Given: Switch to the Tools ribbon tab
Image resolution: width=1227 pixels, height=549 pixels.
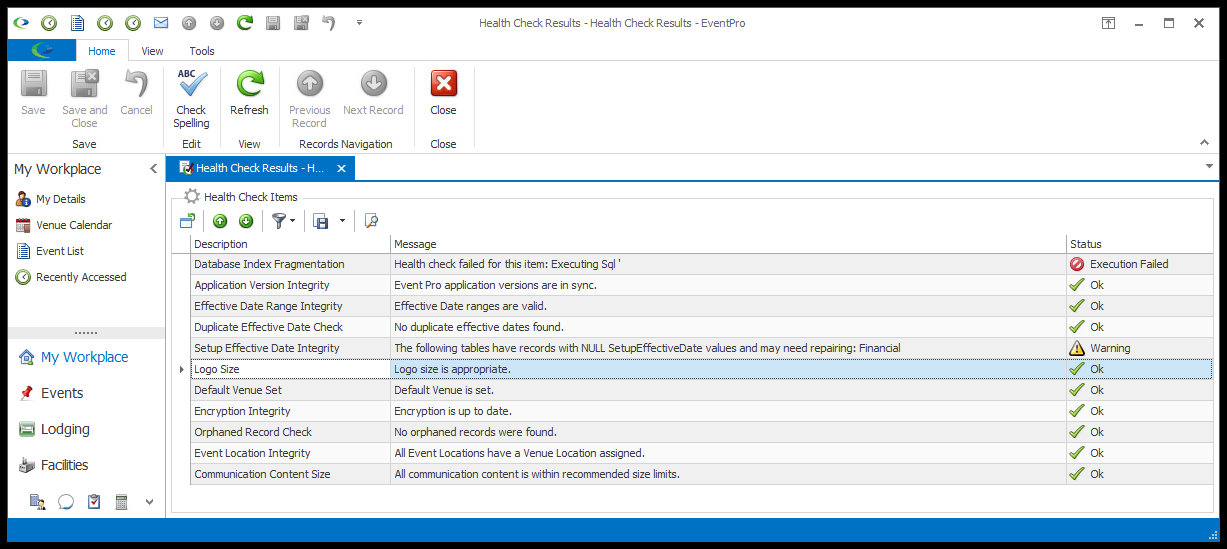Looking at the screenshot, I should (202, 51).
